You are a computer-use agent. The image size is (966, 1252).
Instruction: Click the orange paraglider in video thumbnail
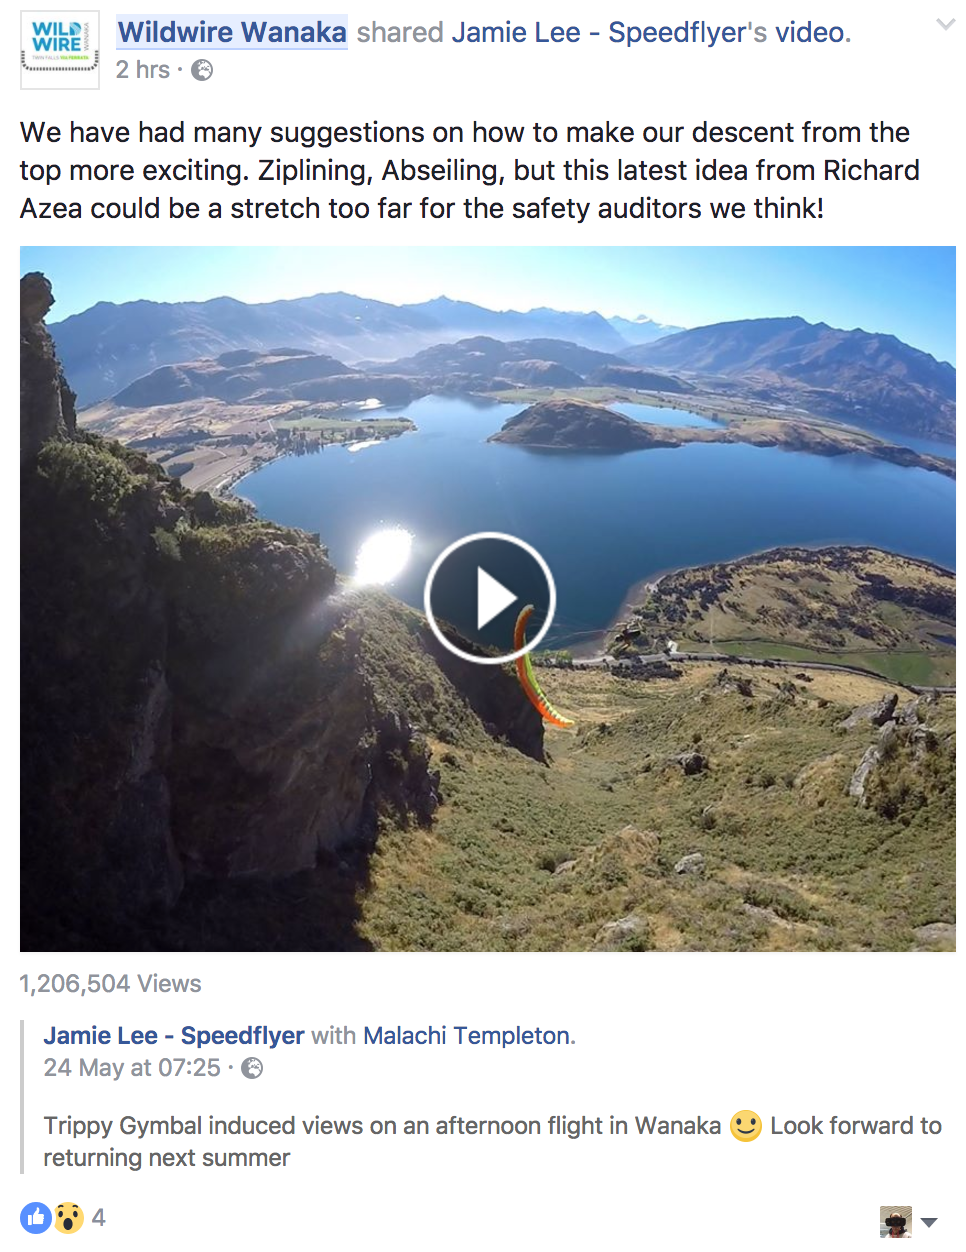[x=536, y=667]
